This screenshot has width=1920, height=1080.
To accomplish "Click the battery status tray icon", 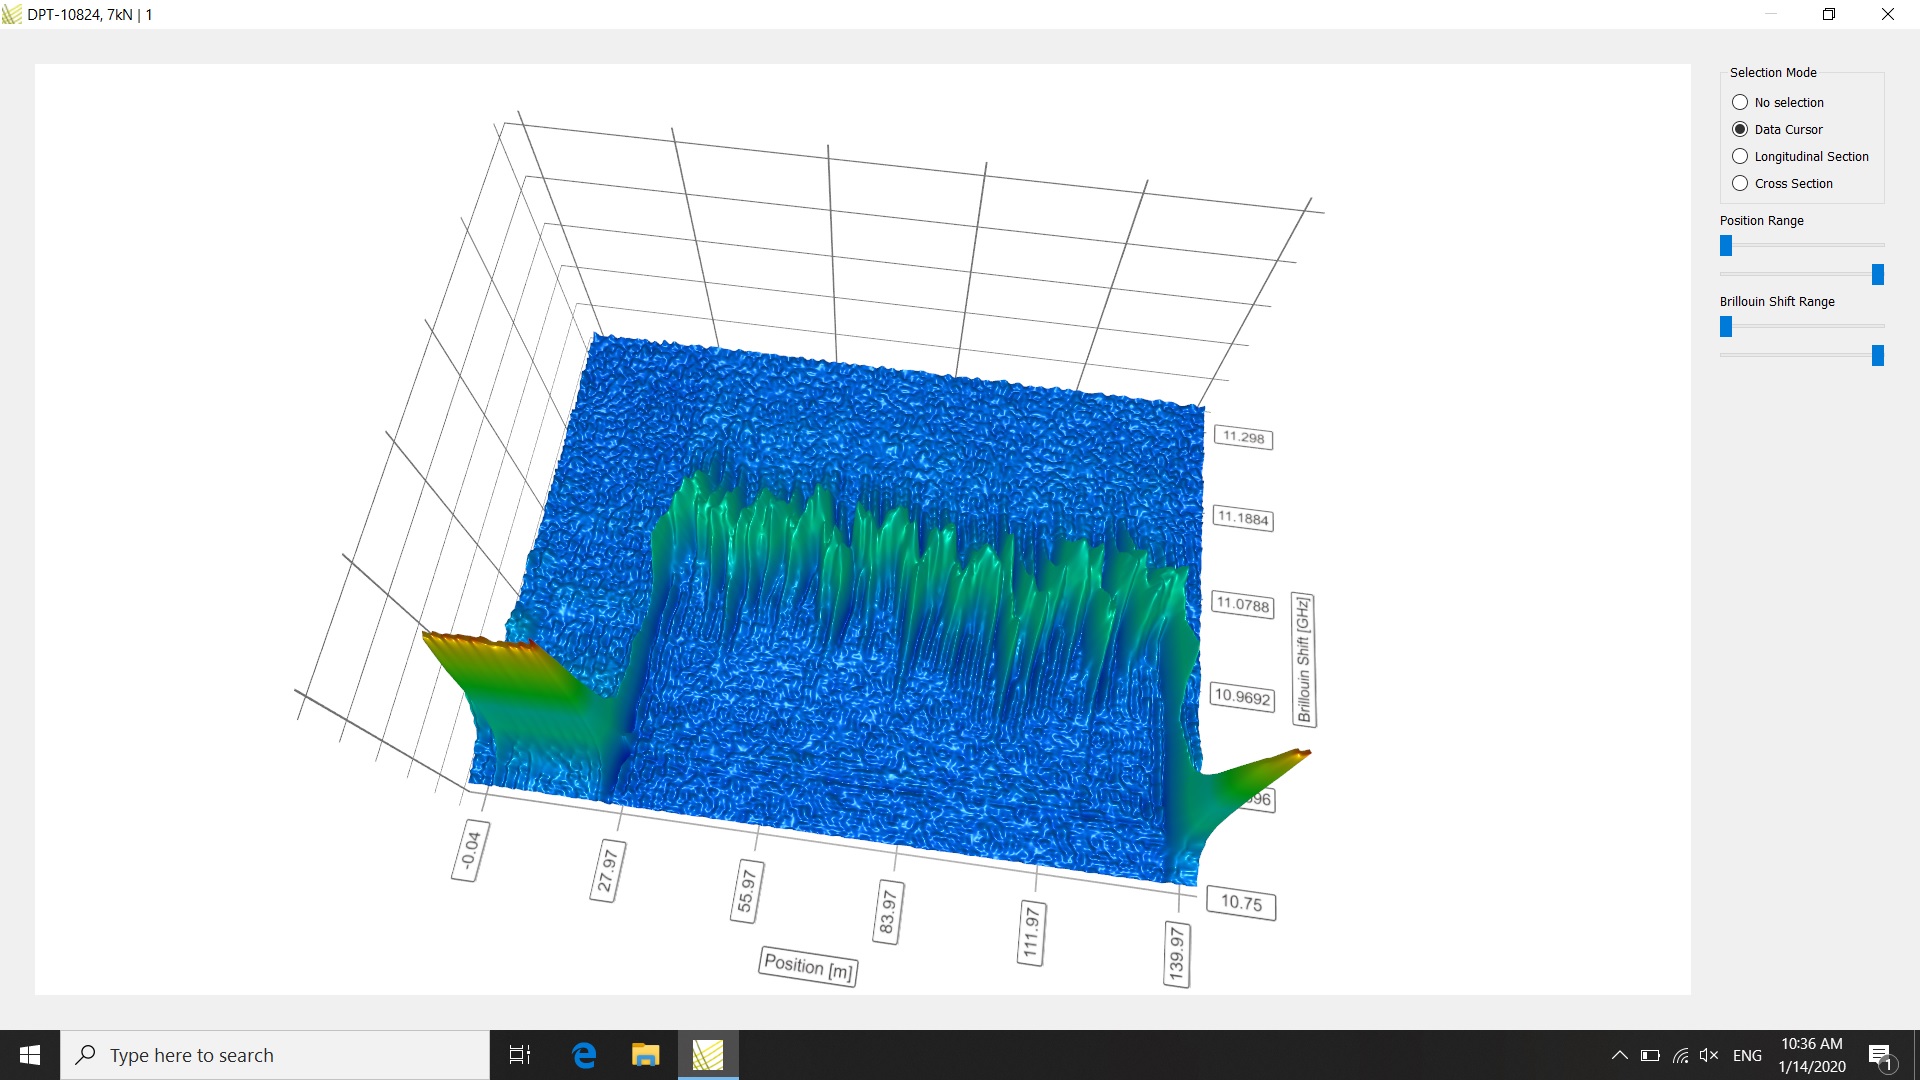I will click(x=1650, y=1055).
